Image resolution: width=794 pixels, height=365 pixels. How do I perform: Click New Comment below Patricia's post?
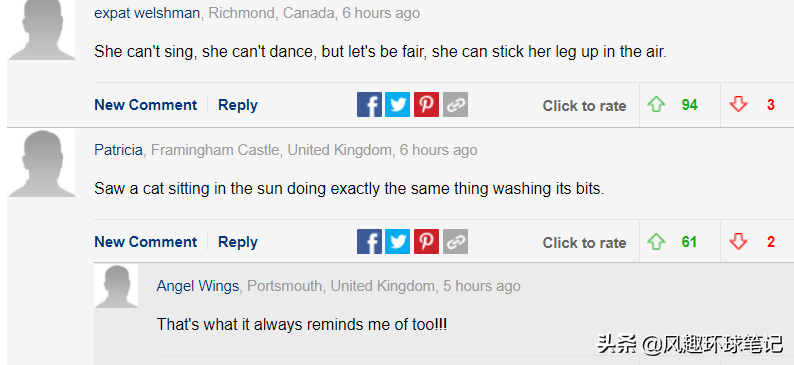[145, 242]
